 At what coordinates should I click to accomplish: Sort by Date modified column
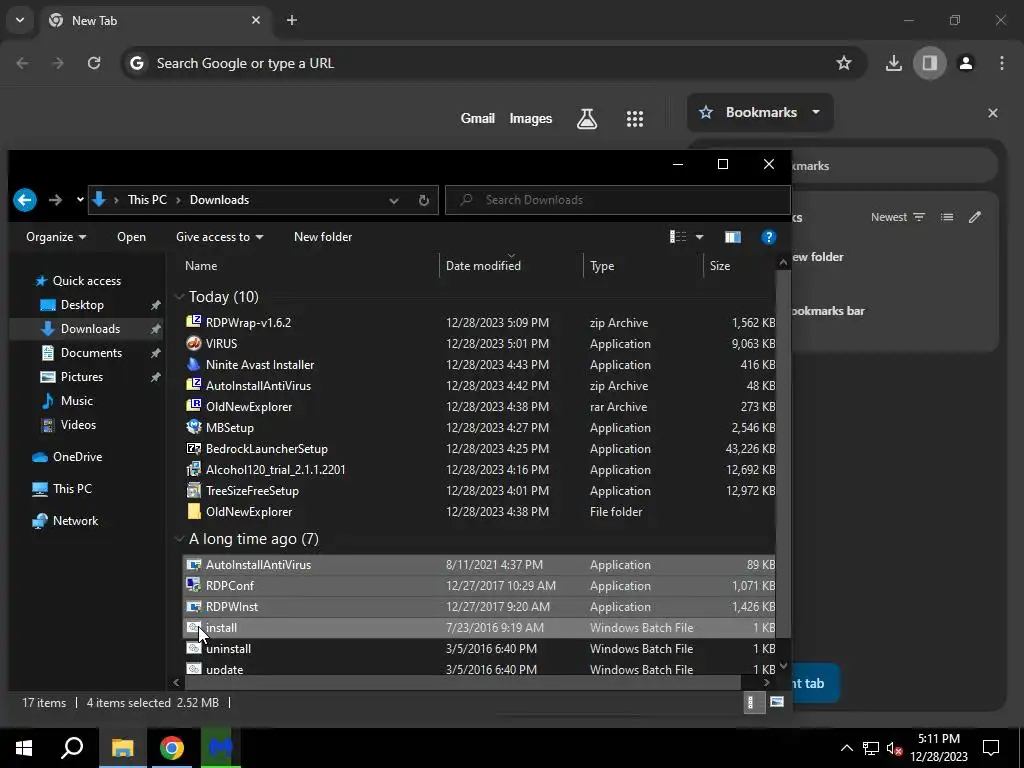[483, 266]
